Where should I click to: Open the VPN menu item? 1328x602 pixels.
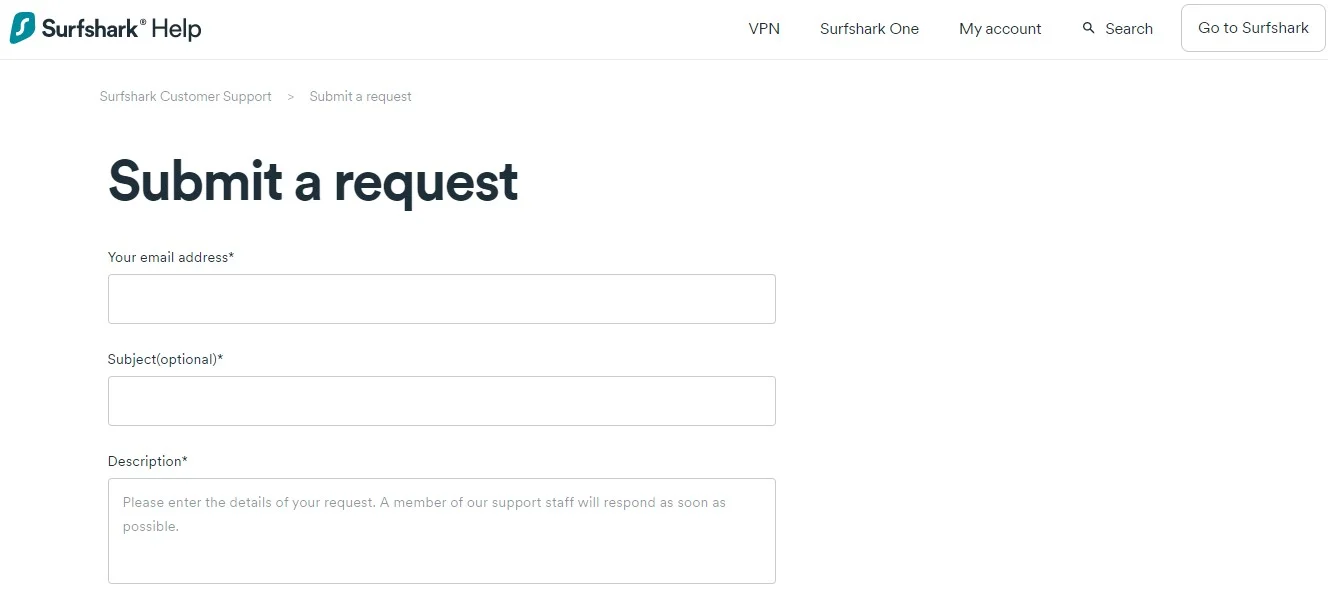coord(764,29)
